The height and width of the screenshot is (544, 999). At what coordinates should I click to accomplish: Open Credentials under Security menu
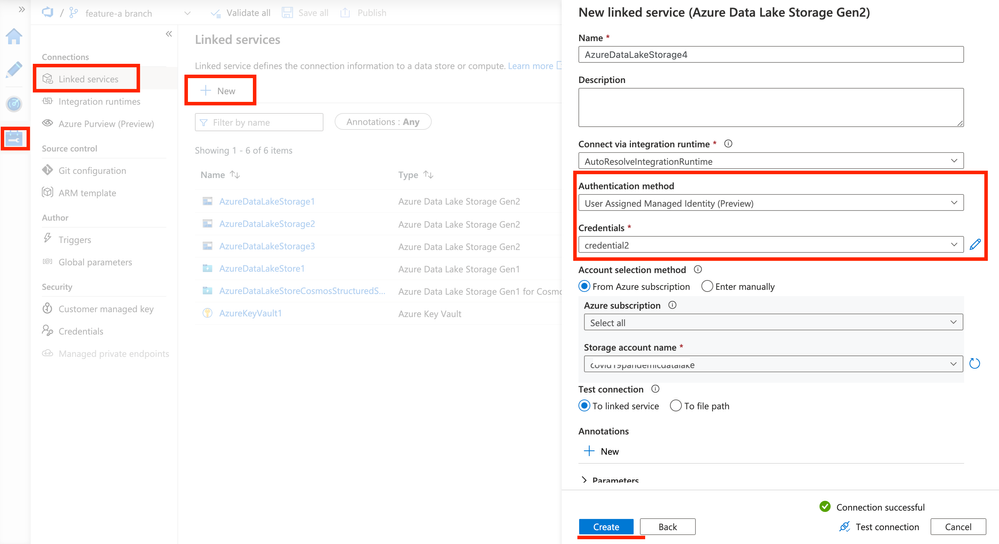[x=80, y=331]
